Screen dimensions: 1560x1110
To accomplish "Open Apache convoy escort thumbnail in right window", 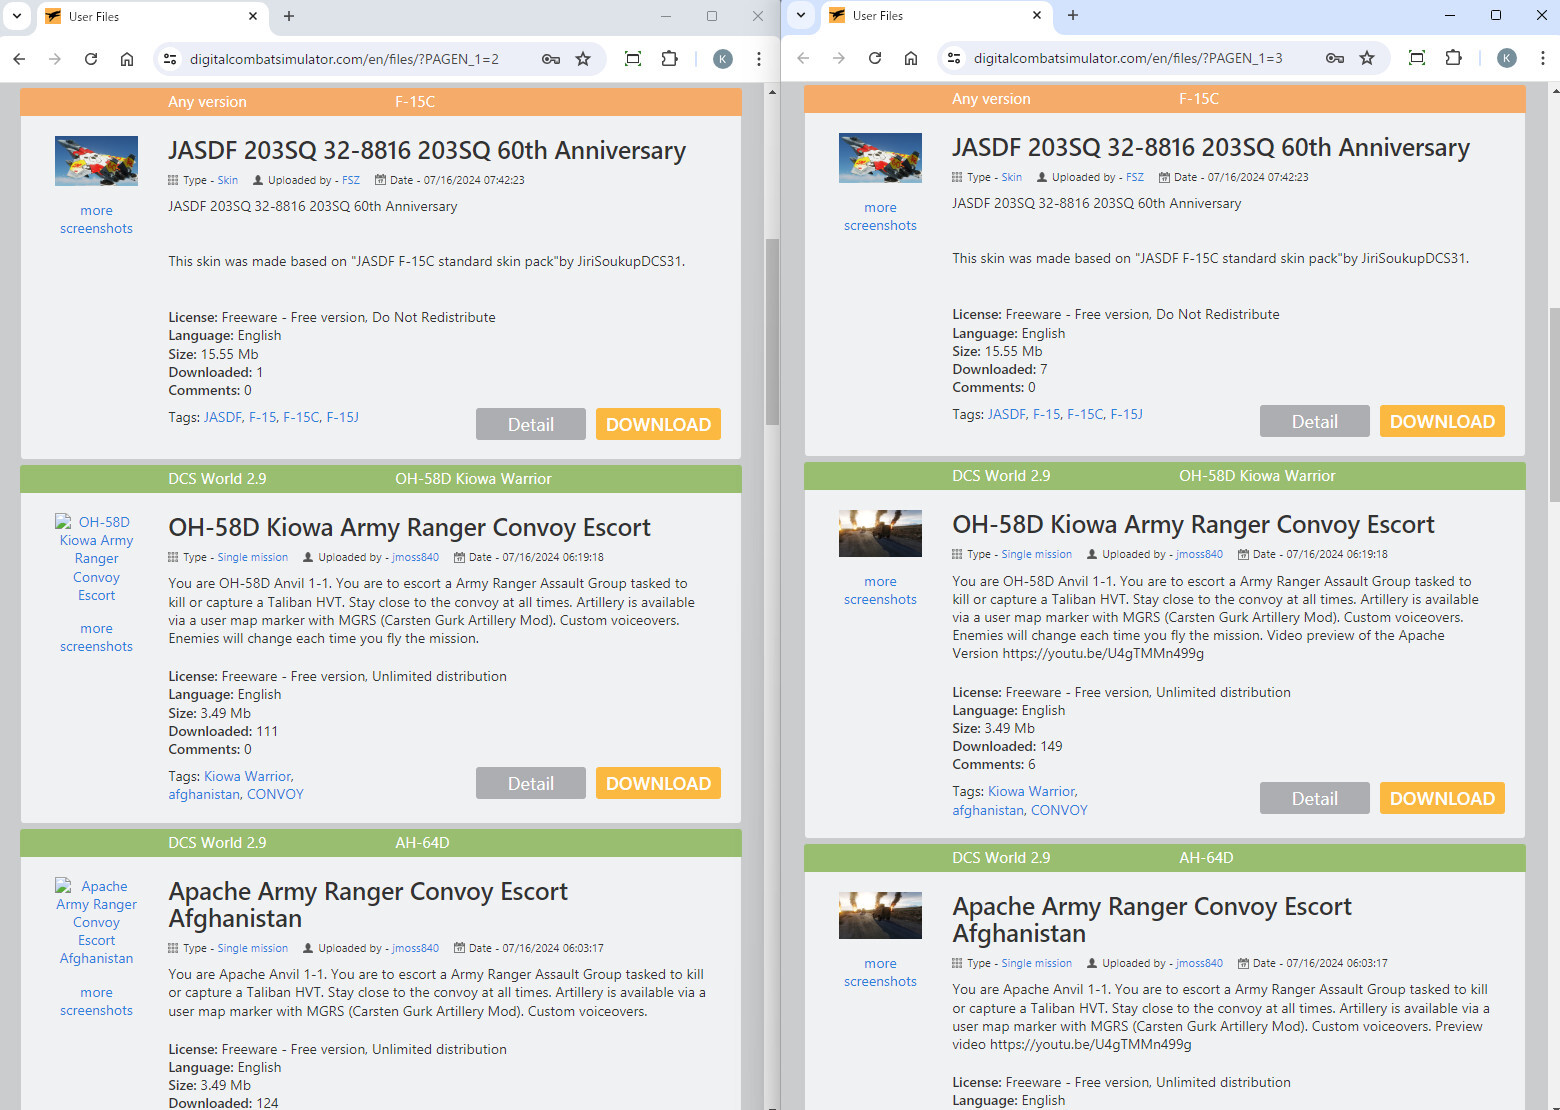I will click(880, 915).
